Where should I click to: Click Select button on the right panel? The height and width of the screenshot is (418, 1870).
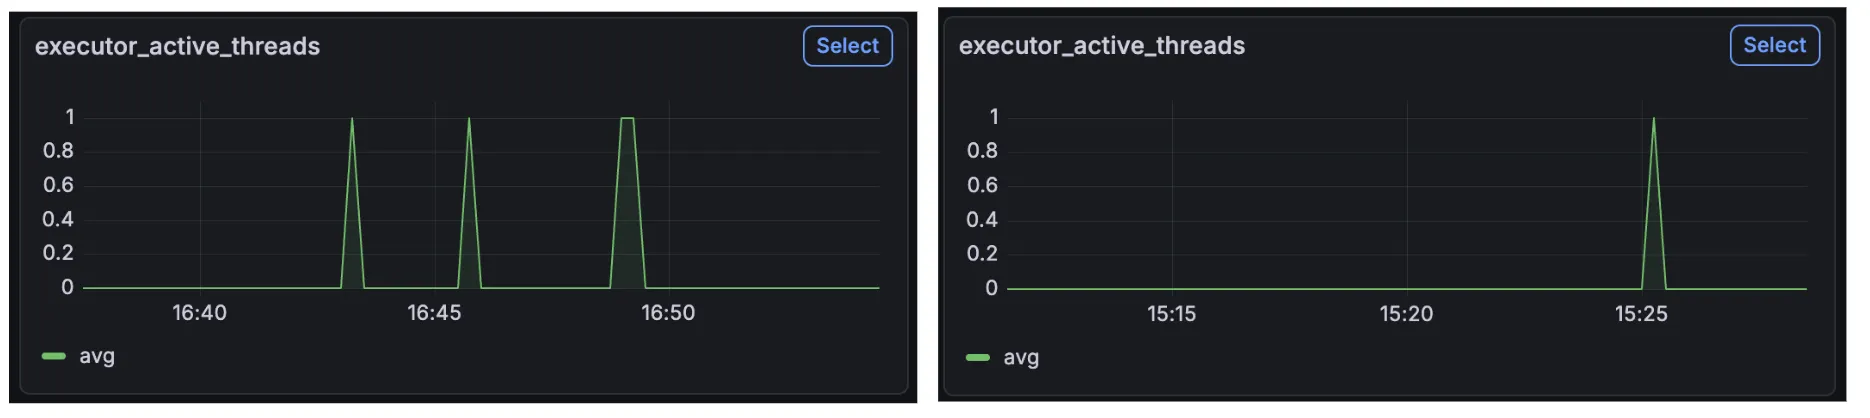point(1774,45)
